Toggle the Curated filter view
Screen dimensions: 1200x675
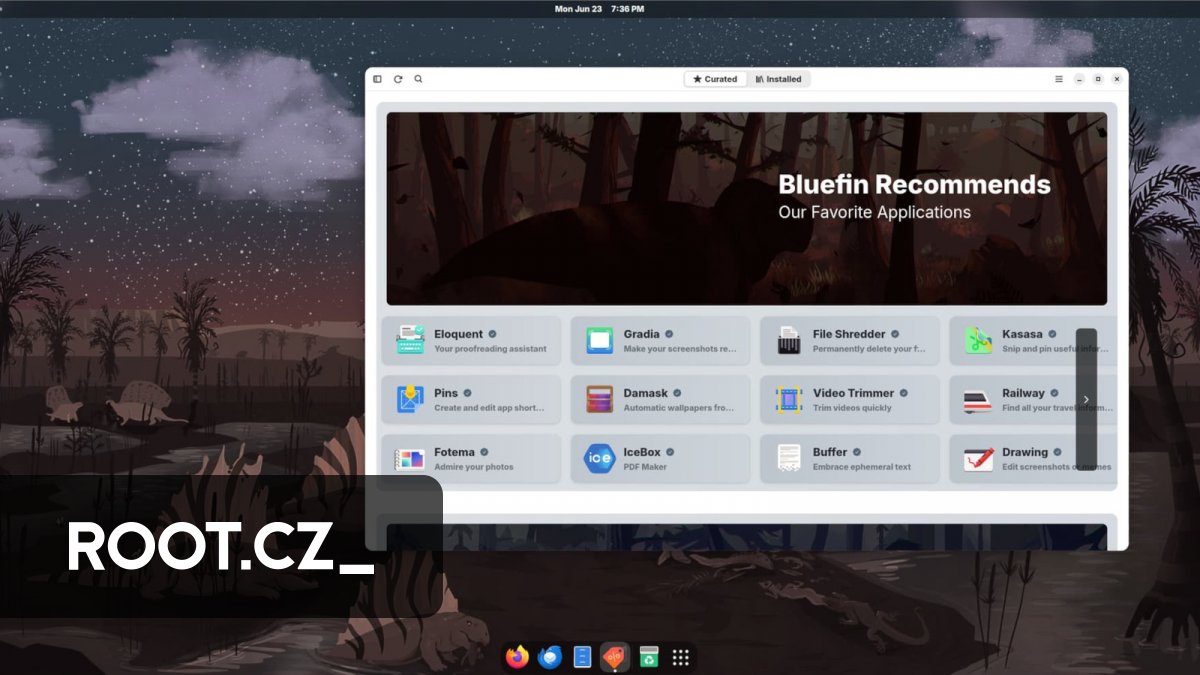(x=715, y=78)
